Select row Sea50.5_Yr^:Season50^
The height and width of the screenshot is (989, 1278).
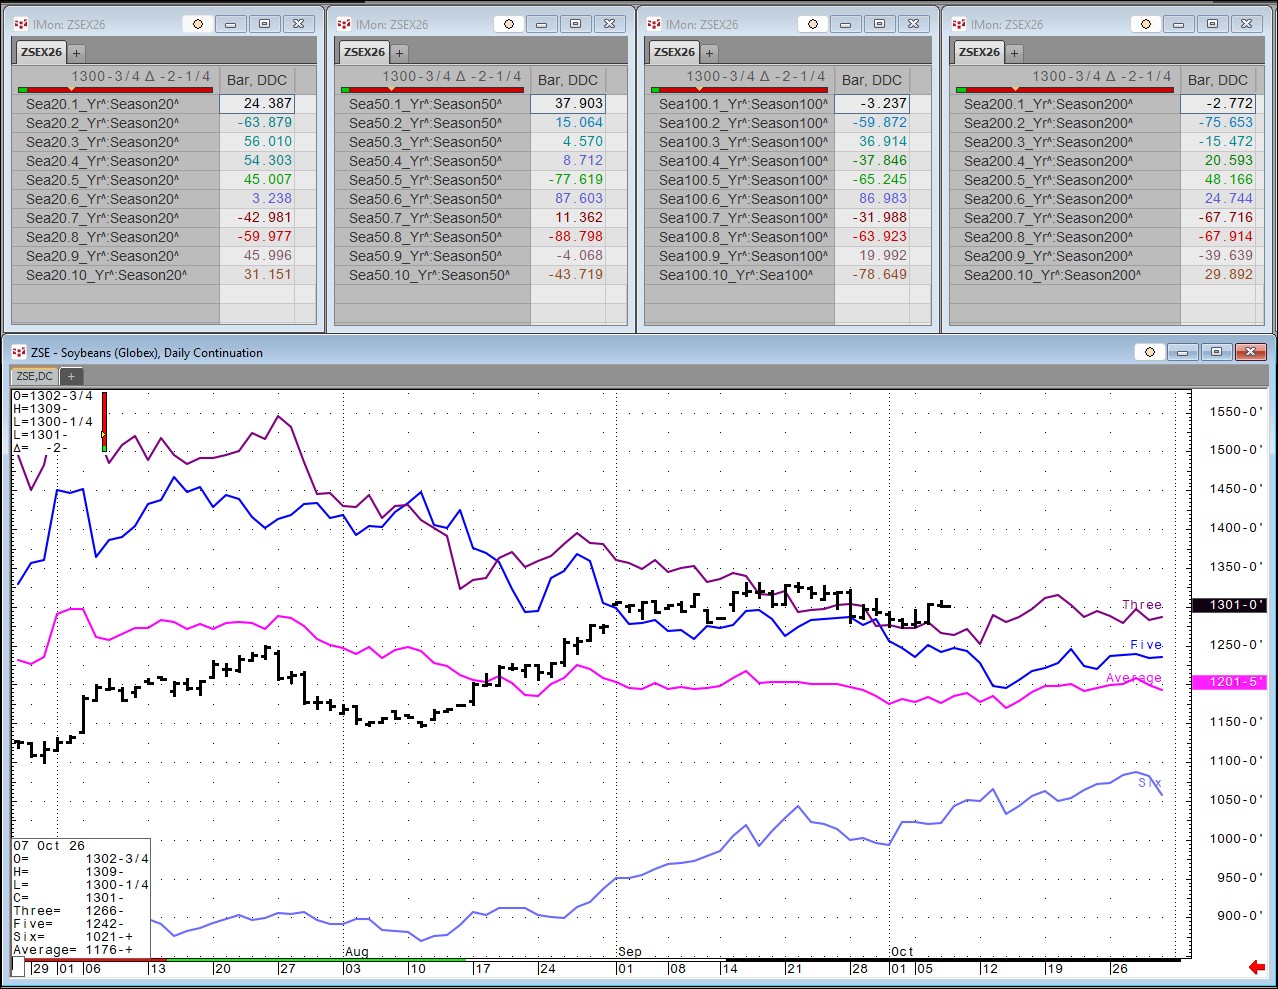pos(433,180)
